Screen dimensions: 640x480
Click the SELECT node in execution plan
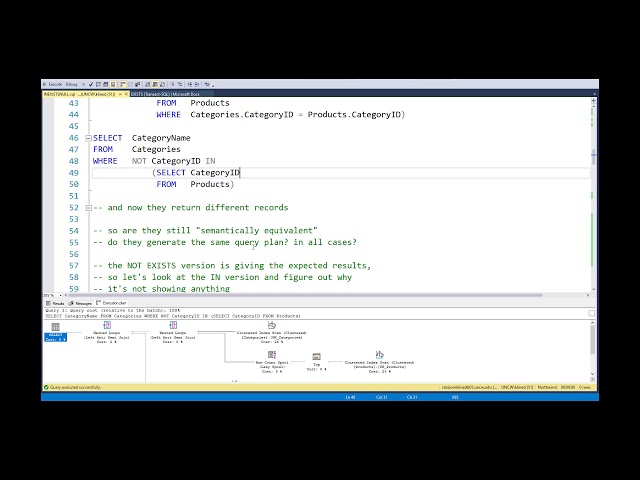(55, 329)
